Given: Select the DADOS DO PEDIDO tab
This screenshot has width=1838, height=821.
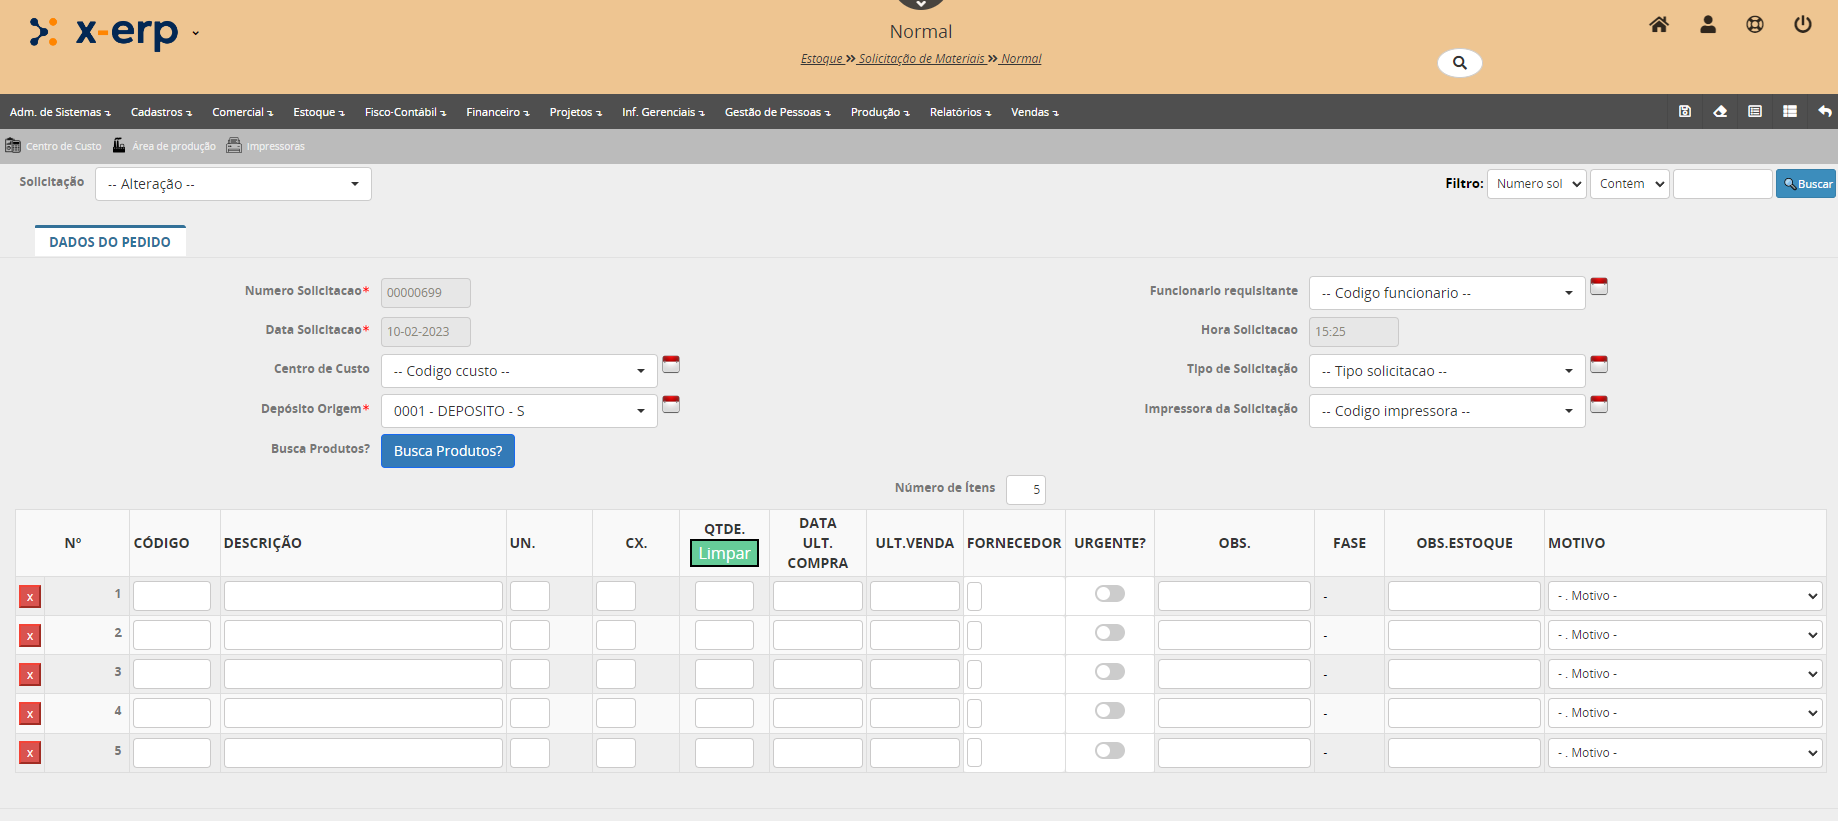Looking at the screenshot, I should (110, 242).
